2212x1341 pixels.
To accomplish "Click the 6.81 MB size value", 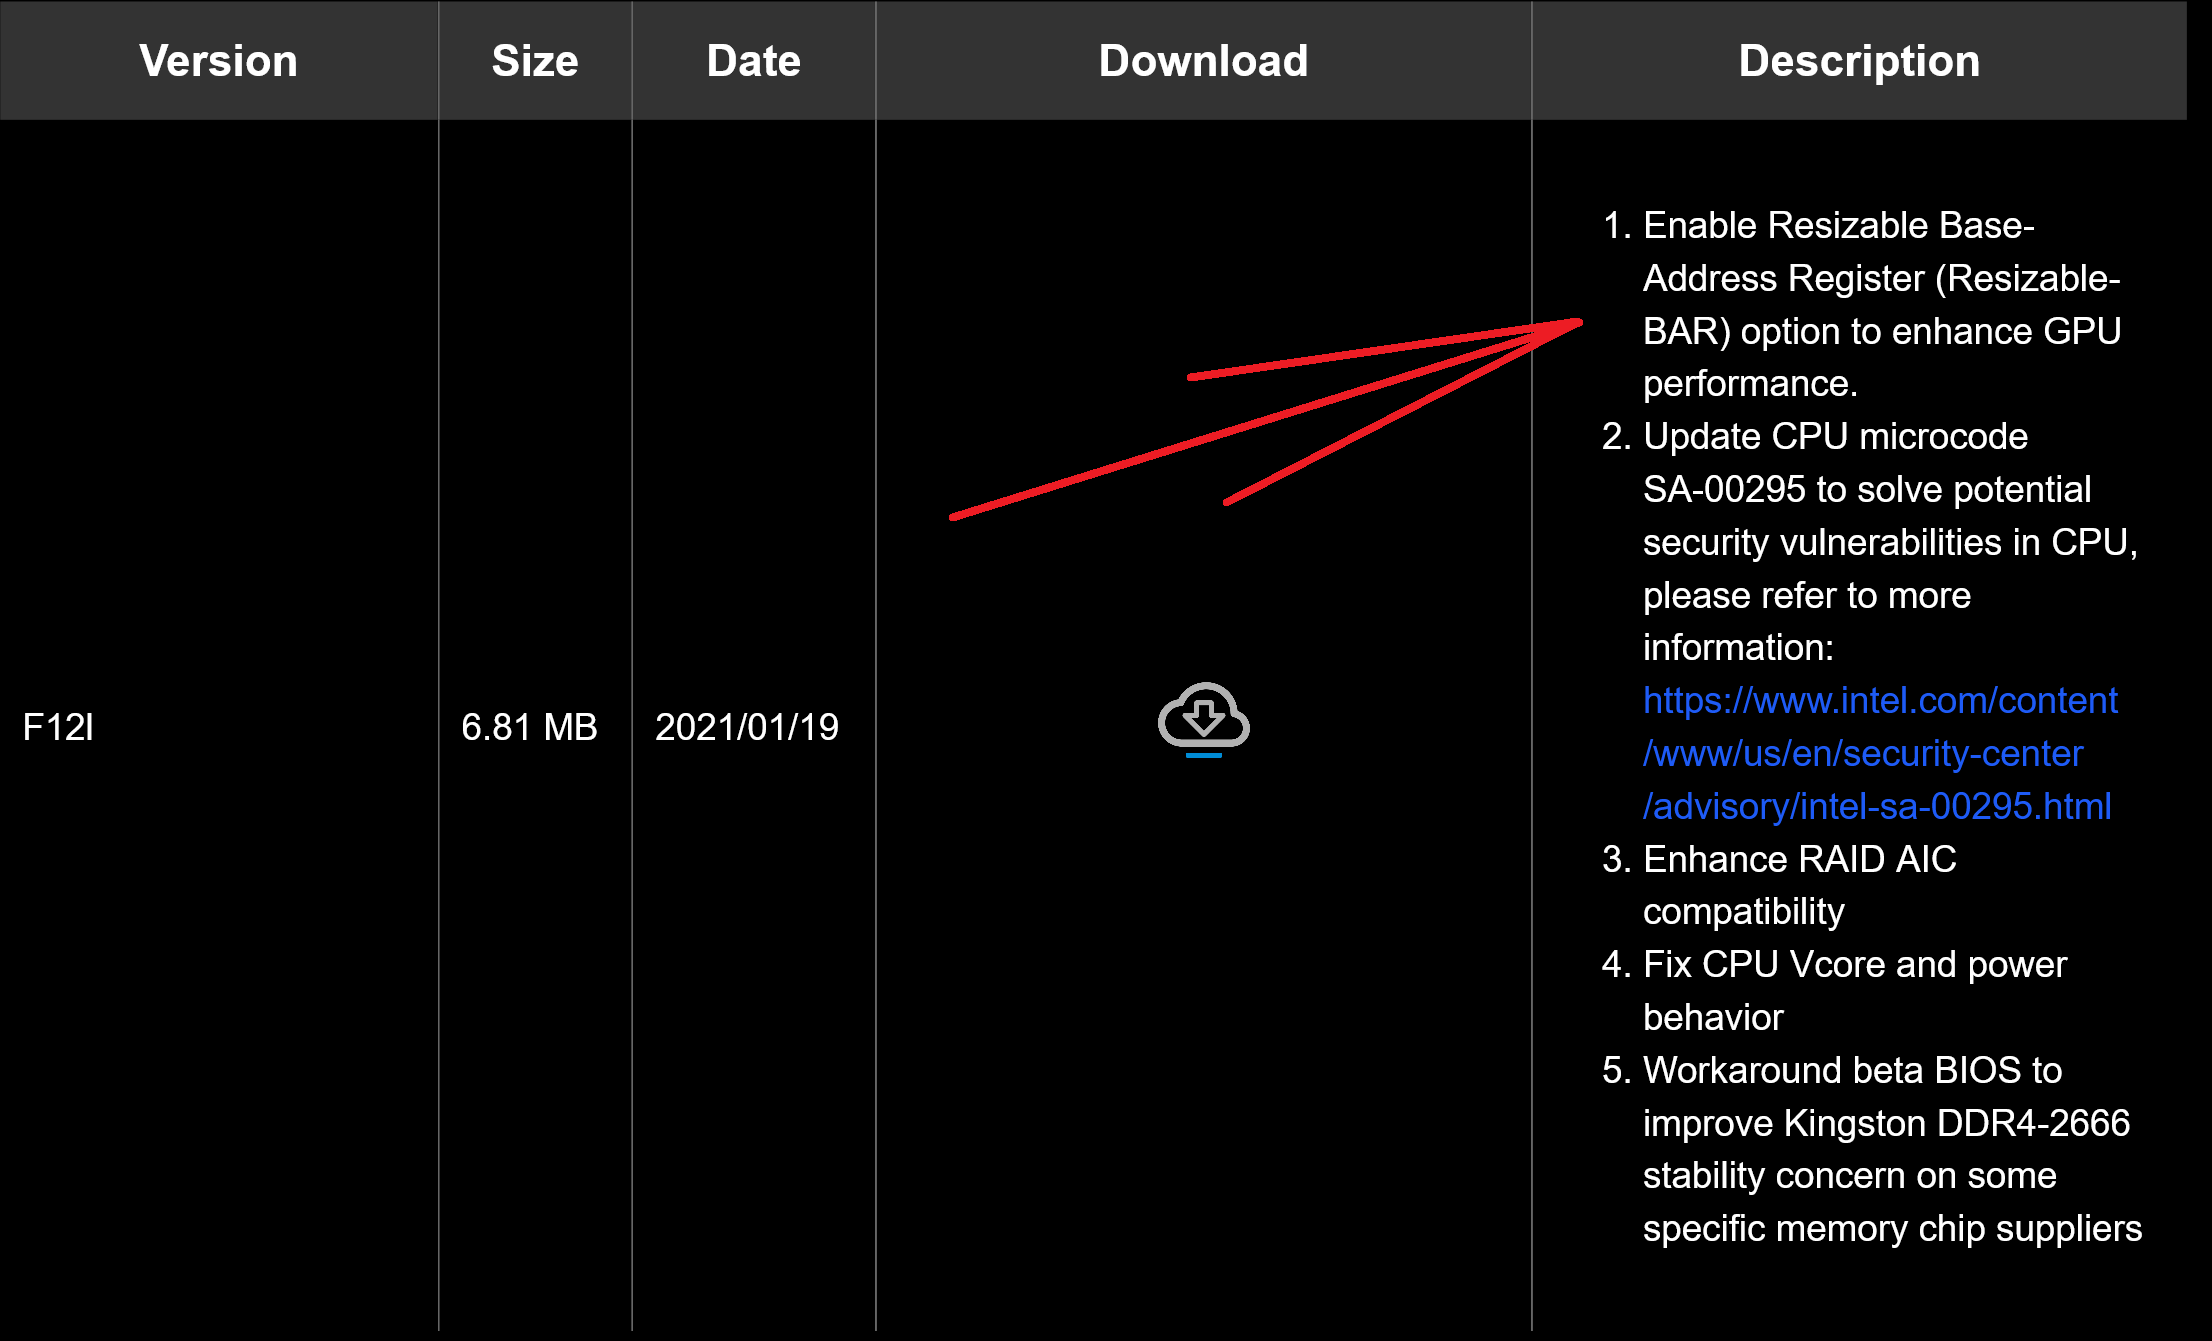I will 529,727.
